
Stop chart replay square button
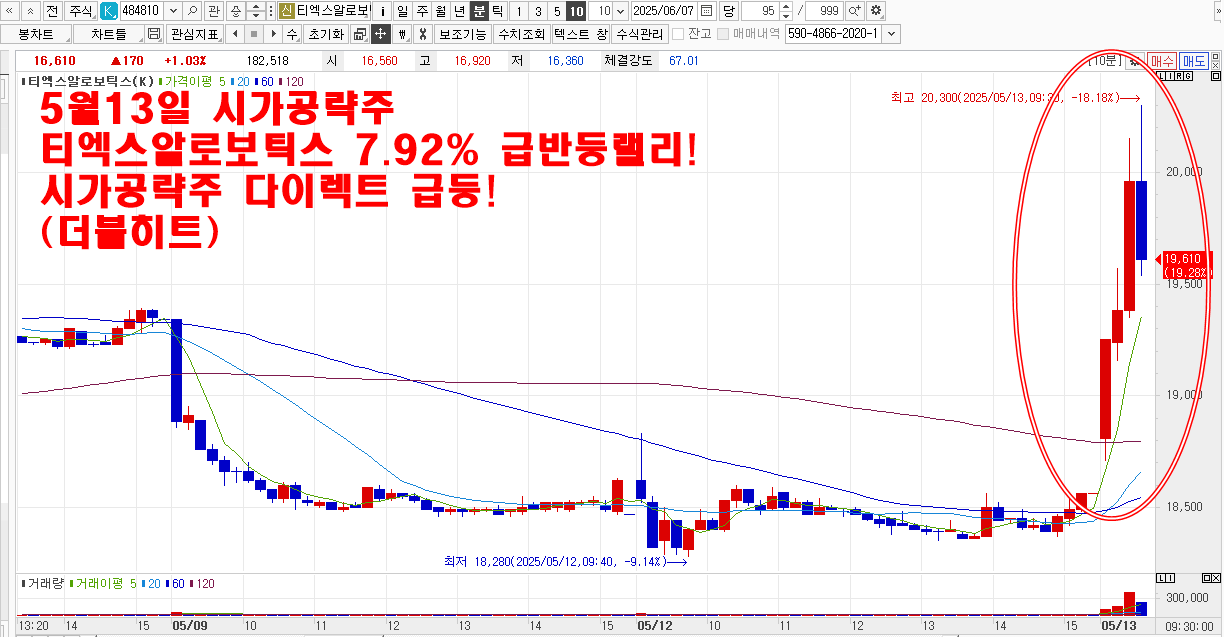[x=252, y=34]
